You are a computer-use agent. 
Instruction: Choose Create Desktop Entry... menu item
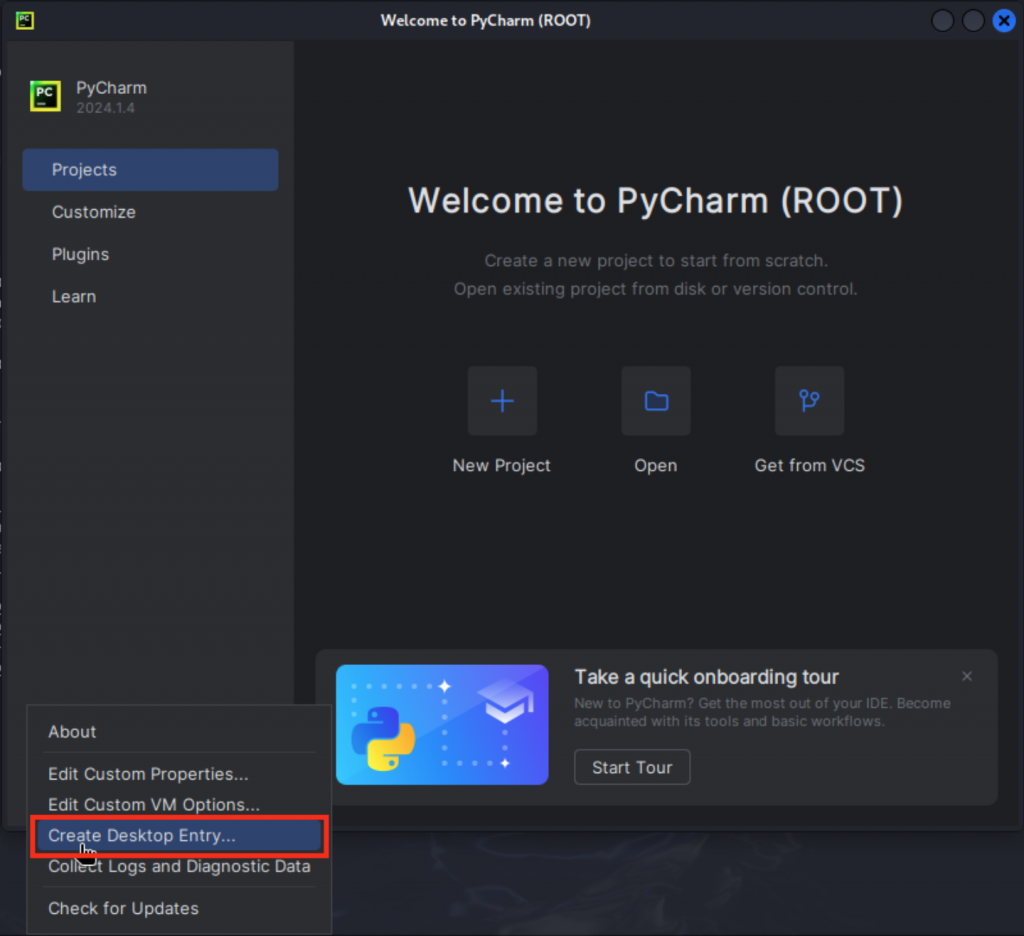[179, 835]
